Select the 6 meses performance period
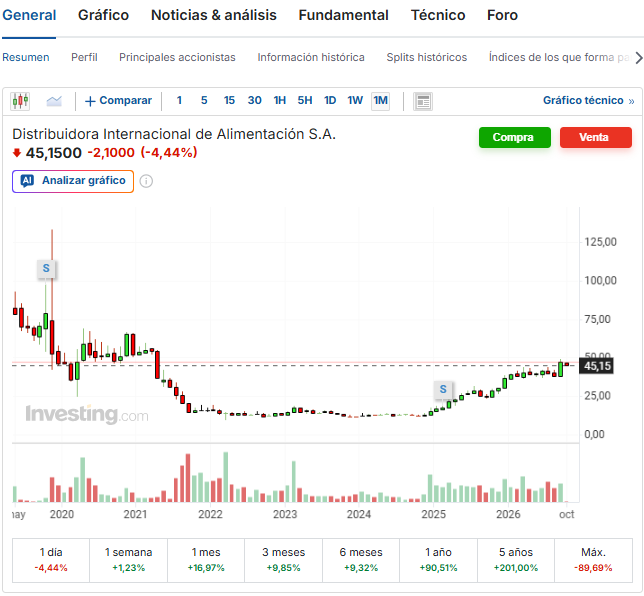The width and height of the screenshot is (644, 596). 361,560
